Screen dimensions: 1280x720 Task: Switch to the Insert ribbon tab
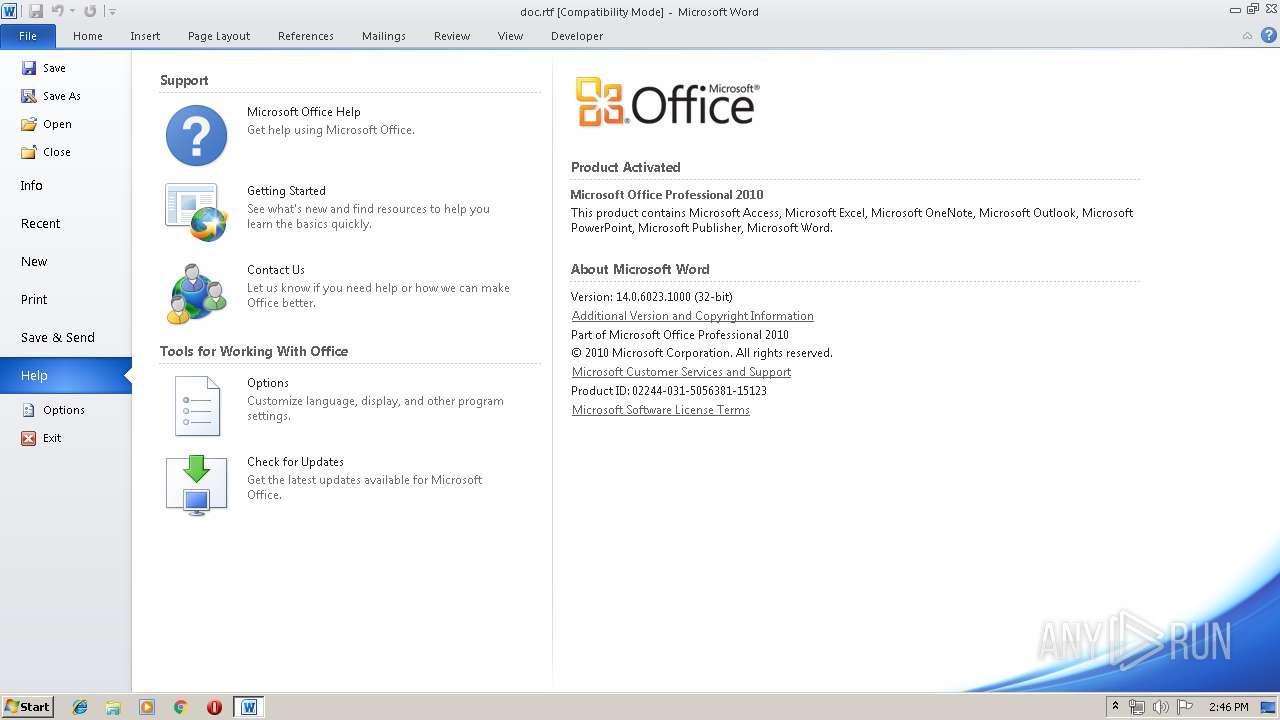pyautogui.click(x=145, y=36)
